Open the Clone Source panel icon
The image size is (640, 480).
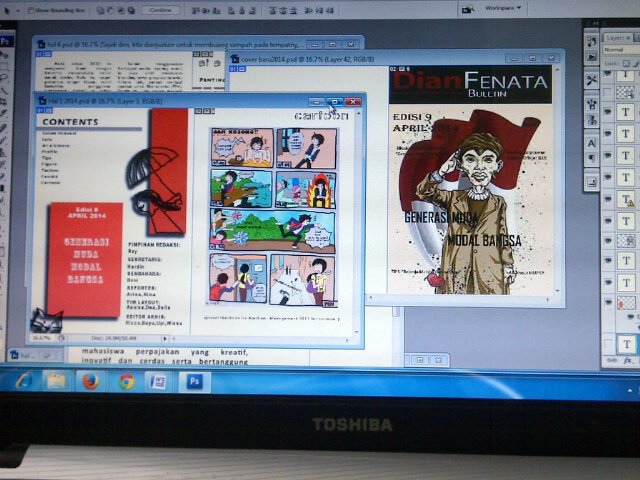click(591, 120)
